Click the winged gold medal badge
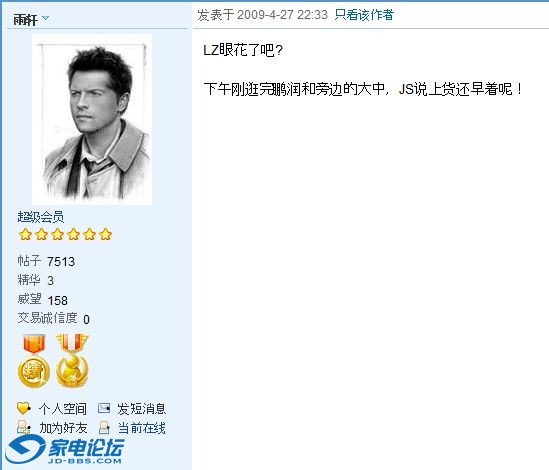This screenshot has height=470, width=549. point(72,361)
